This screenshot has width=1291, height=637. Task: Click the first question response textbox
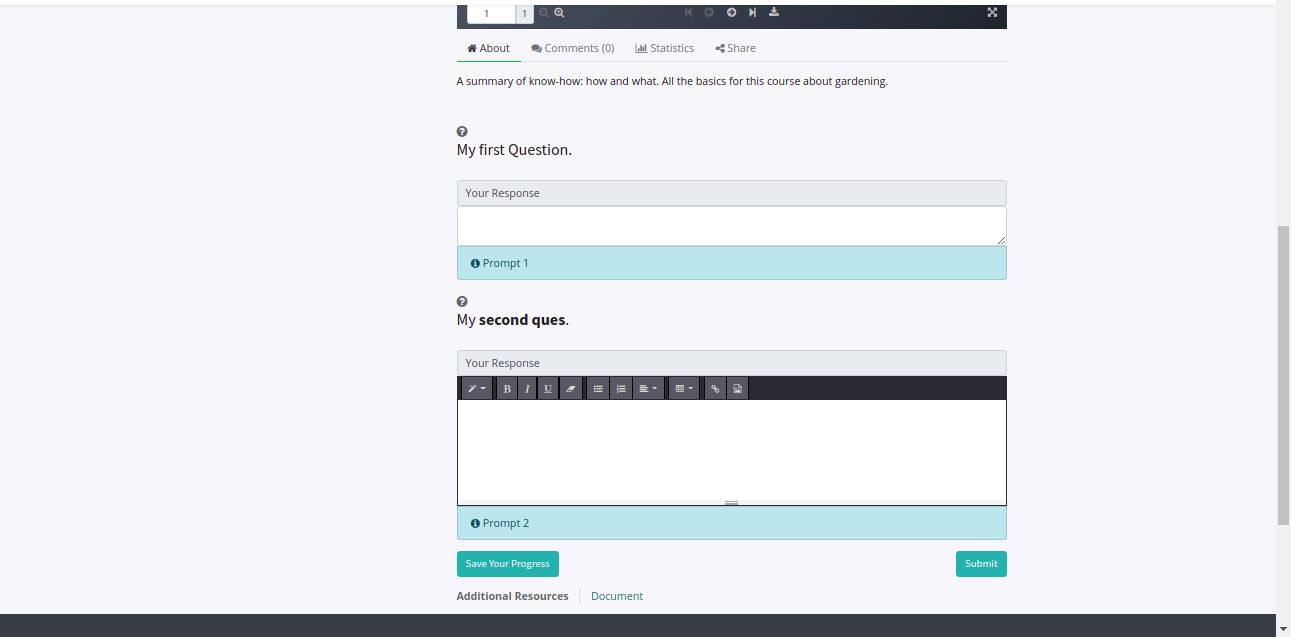(731, 226)
